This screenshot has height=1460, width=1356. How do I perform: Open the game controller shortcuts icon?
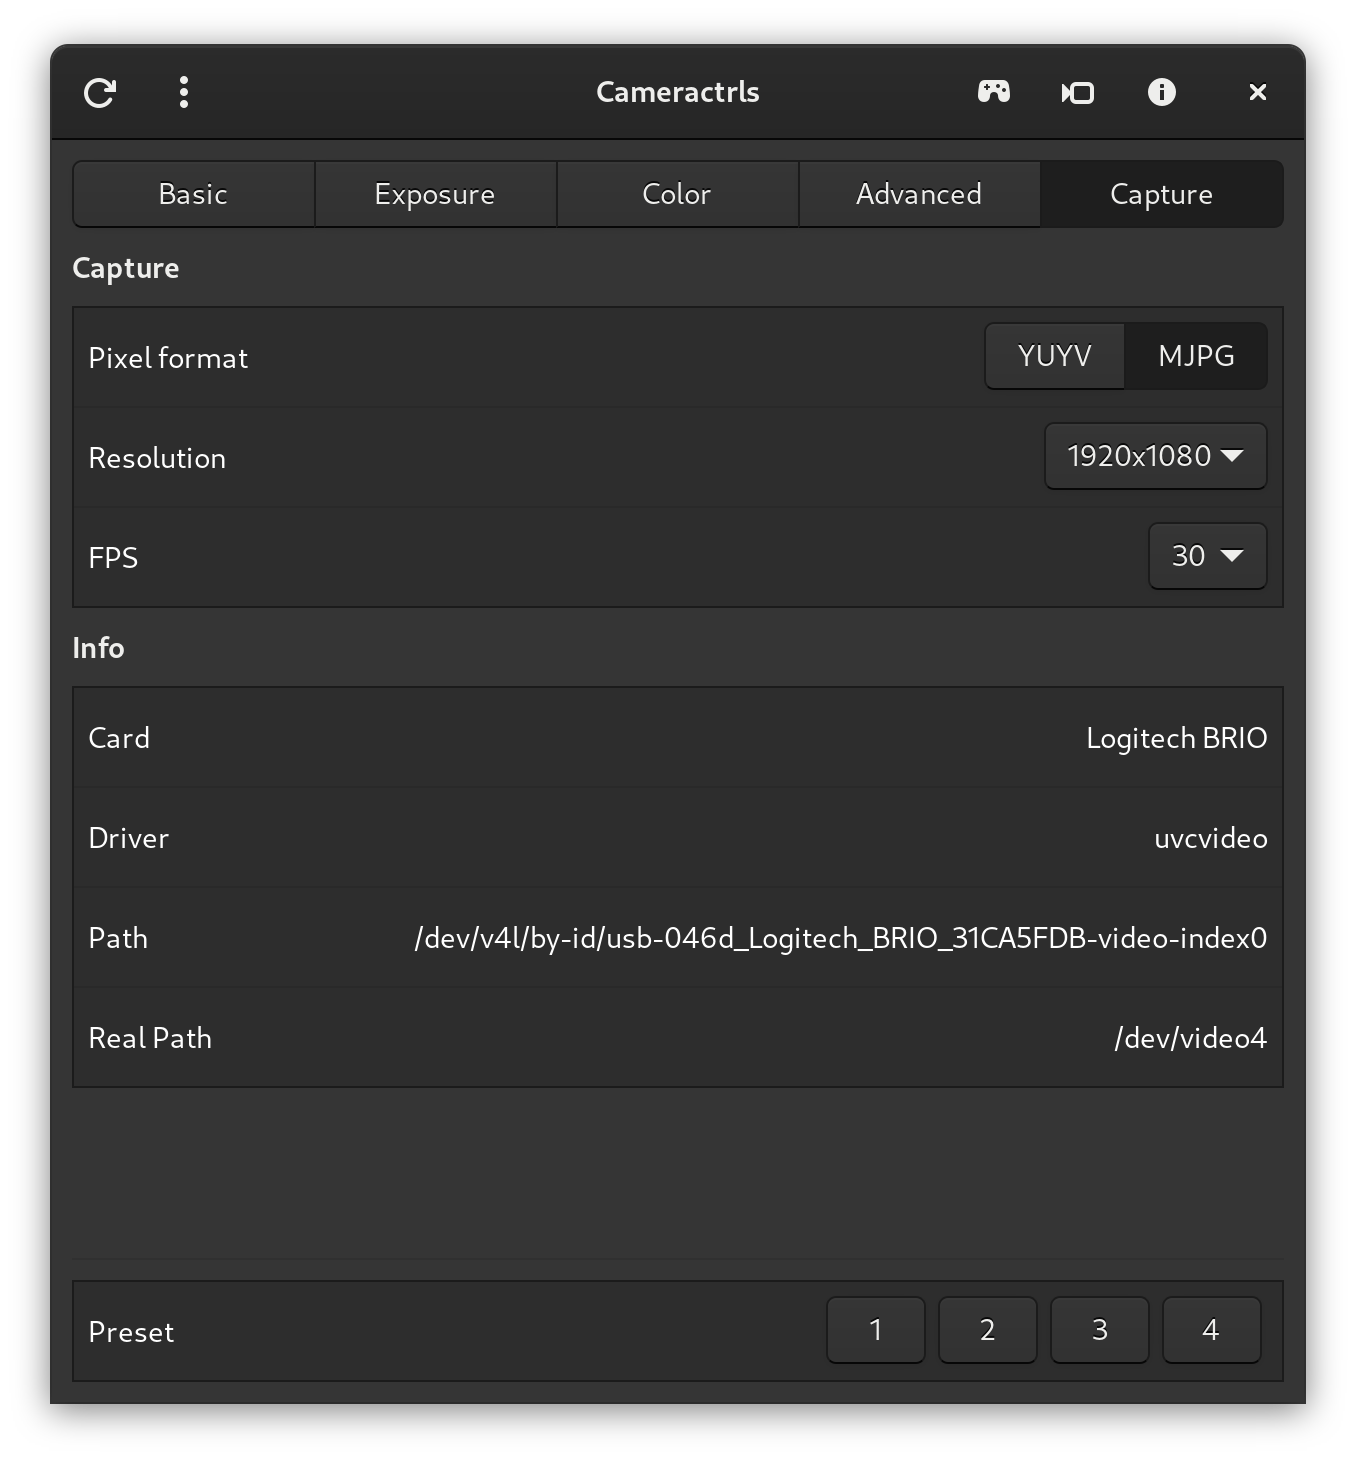coord(993,93)
